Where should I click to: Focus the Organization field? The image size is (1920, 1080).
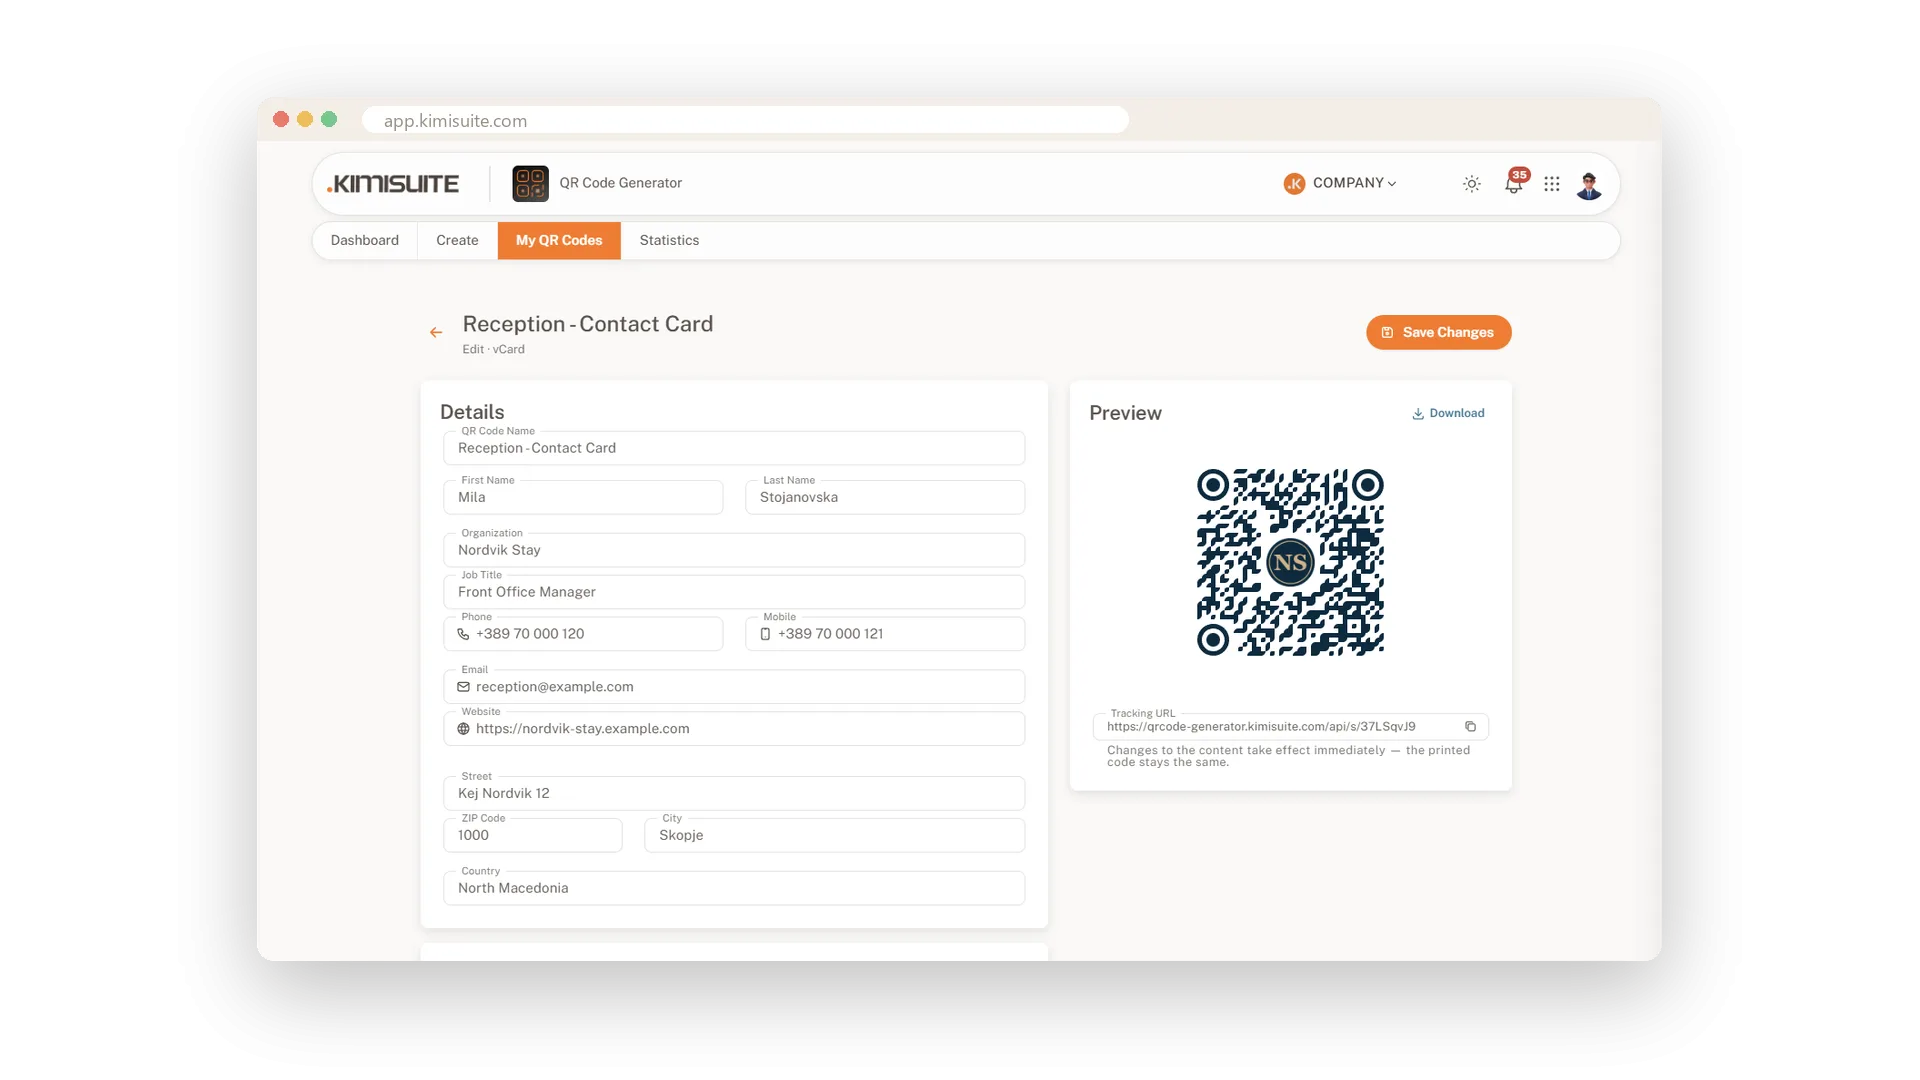point(734,550)
